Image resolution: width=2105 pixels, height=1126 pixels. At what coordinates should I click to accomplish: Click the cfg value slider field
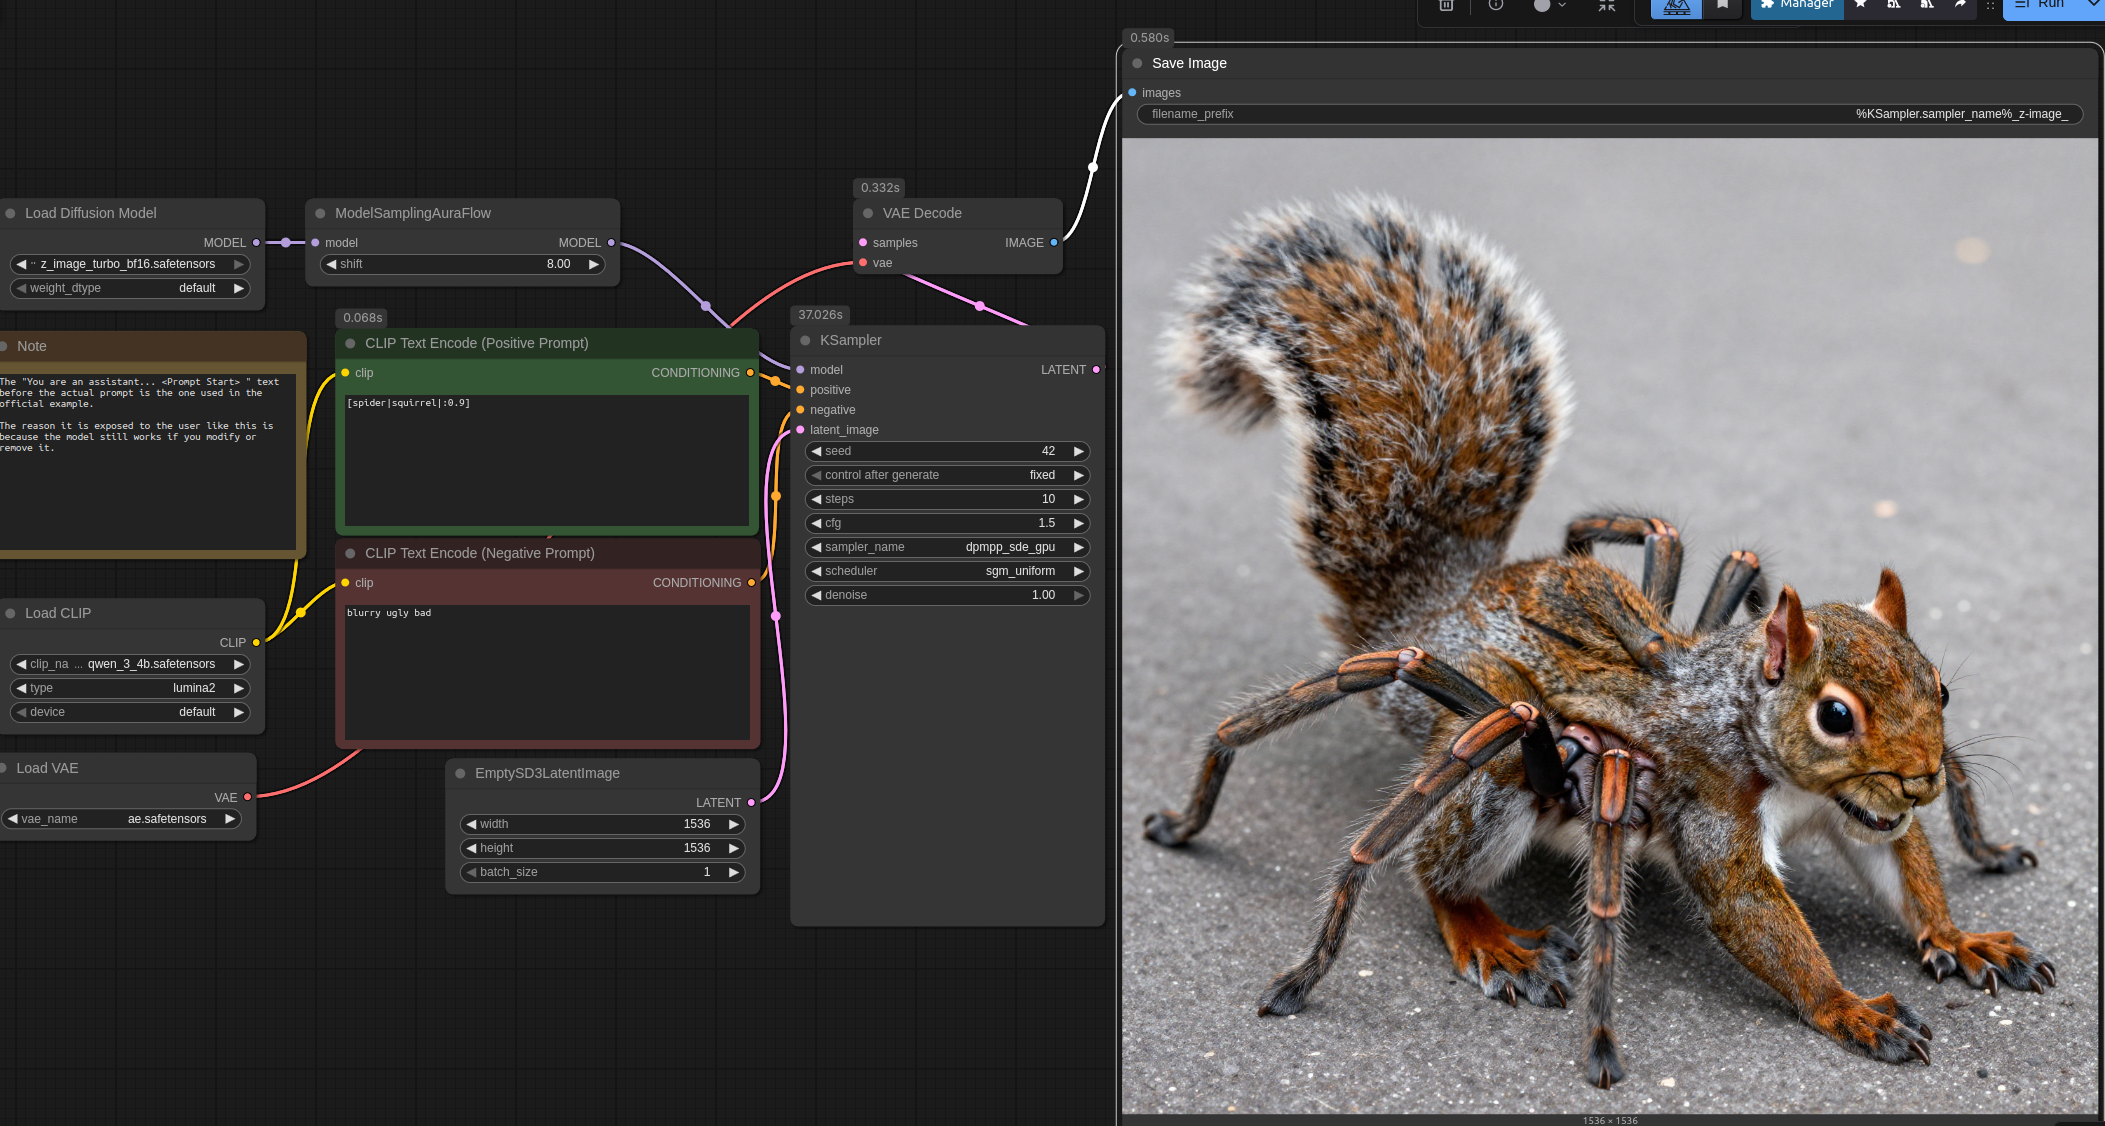point(946,523)
